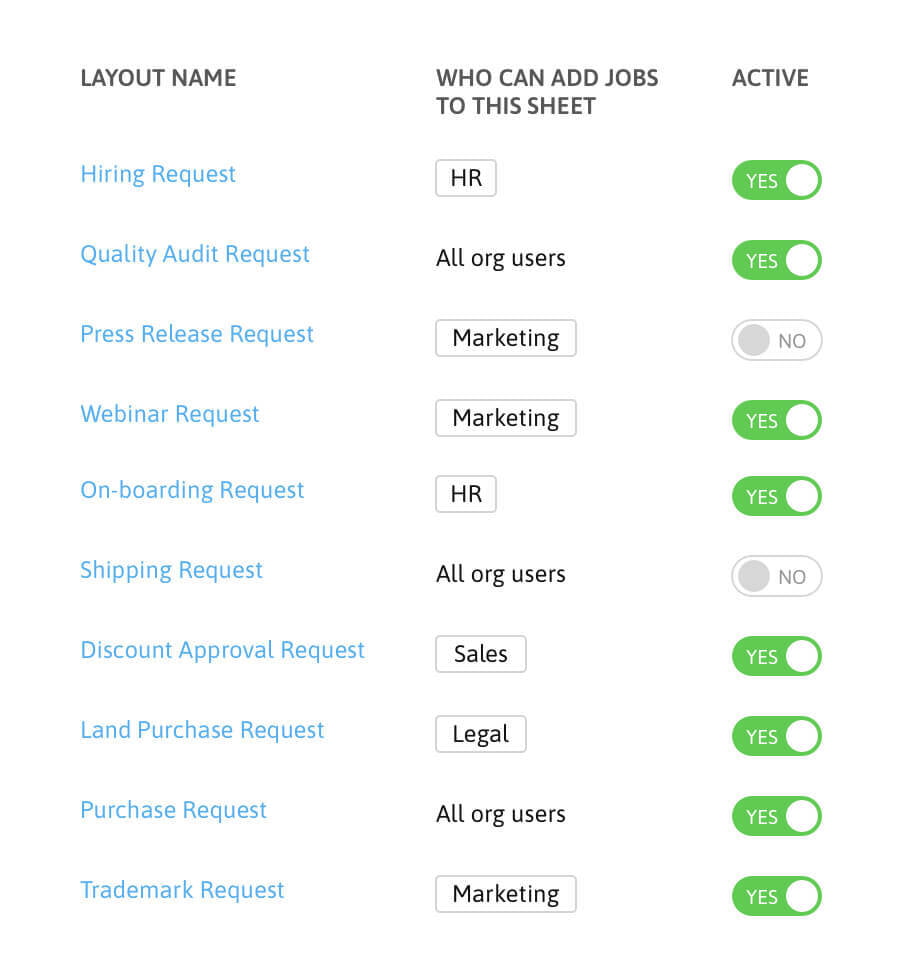
Task: Open the Trademark Request layout
Action: point(182,891)
